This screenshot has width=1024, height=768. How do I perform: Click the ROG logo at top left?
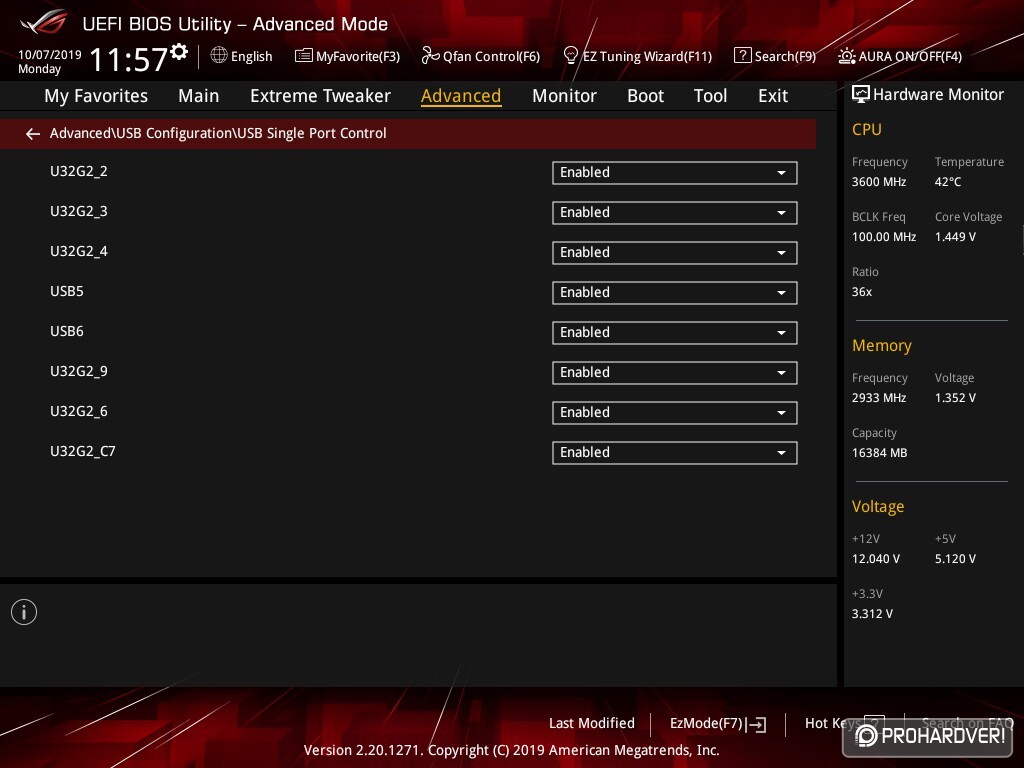coord(44,23)
